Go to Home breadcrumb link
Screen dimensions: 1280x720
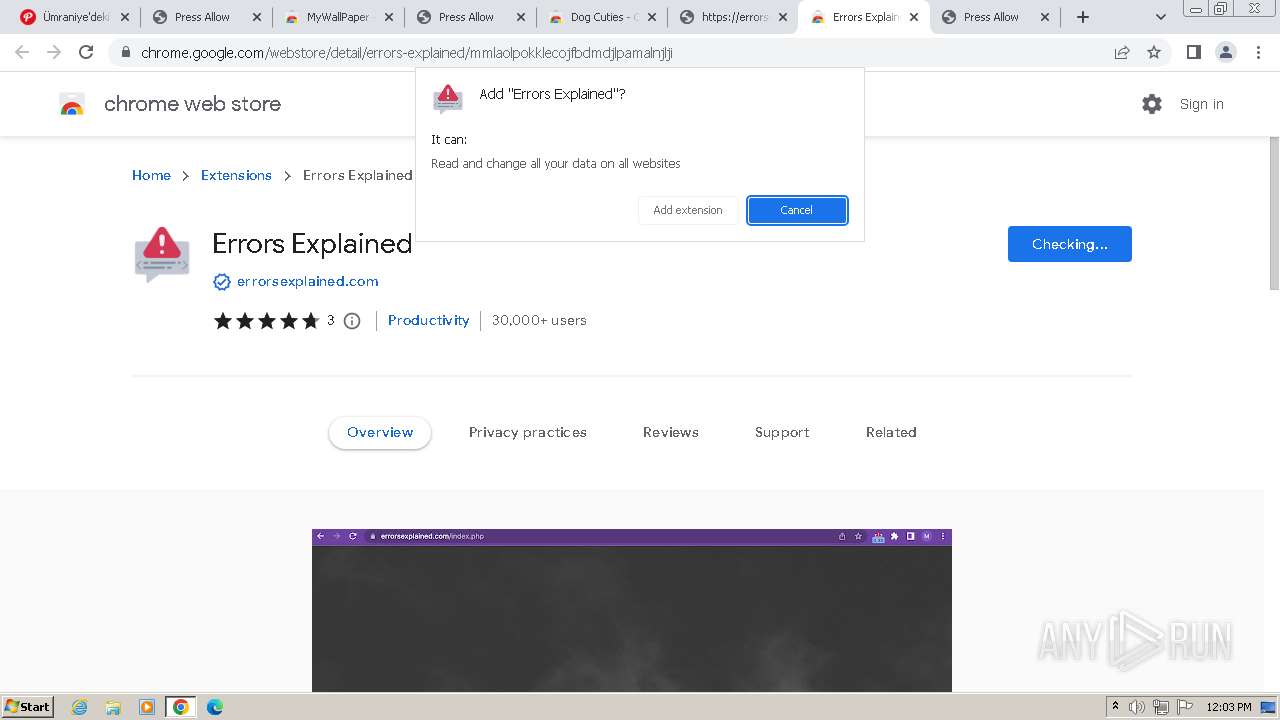[x=151, y=175]
